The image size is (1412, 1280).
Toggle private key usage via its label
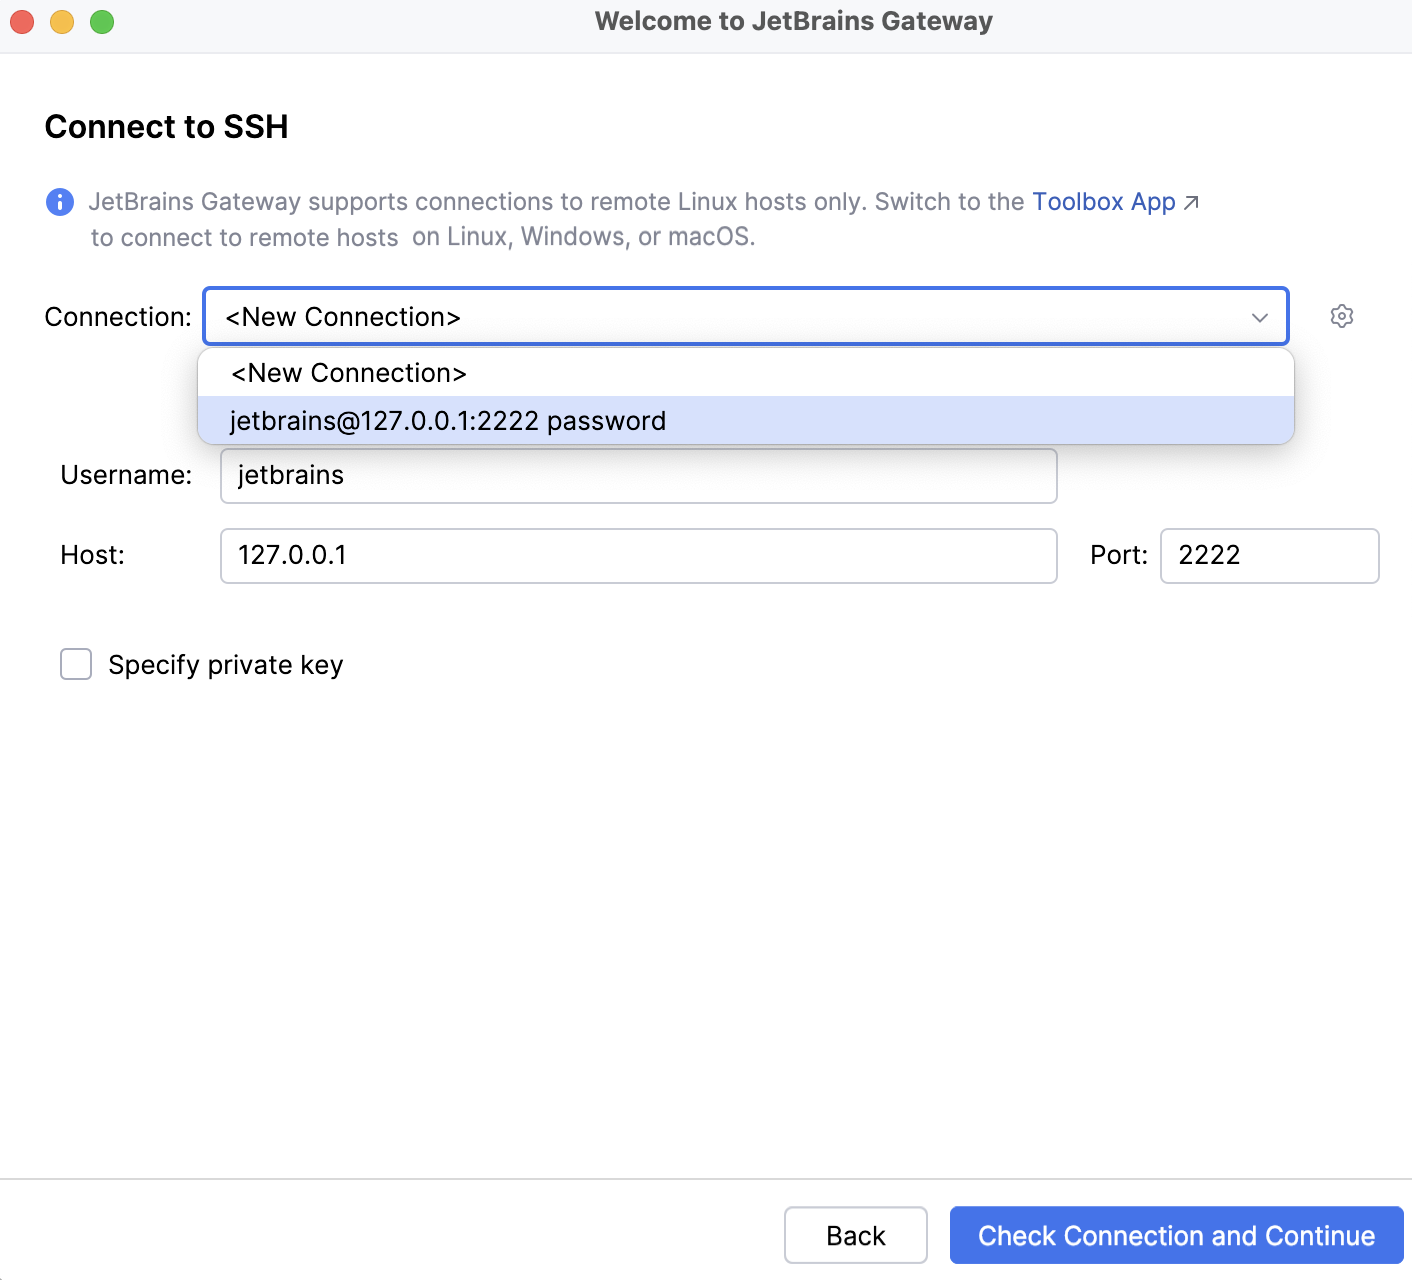225,664
